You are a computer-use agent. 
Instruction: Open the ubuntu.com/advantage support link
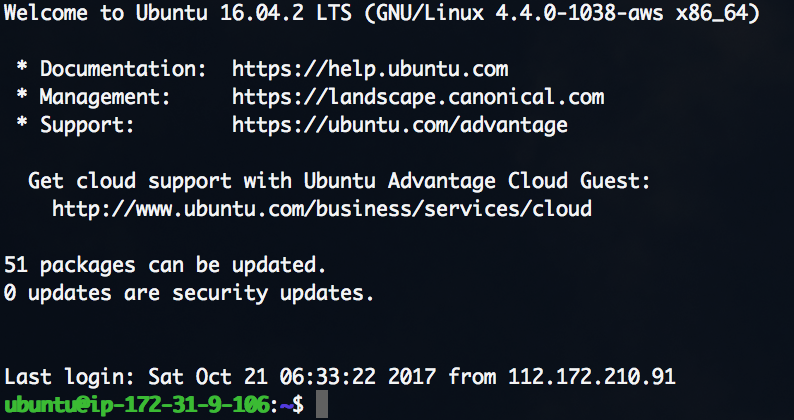point(400,126)
